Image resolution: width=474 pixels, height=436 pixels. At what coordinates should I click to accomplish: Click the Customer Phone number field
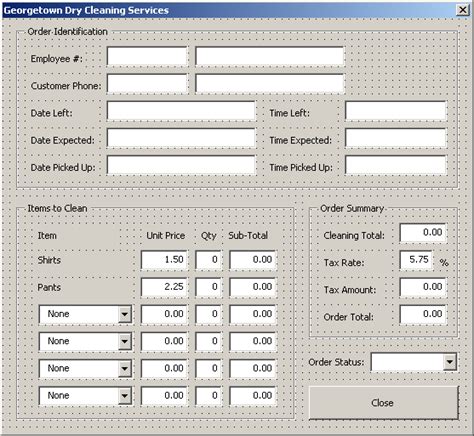[147, 83]
